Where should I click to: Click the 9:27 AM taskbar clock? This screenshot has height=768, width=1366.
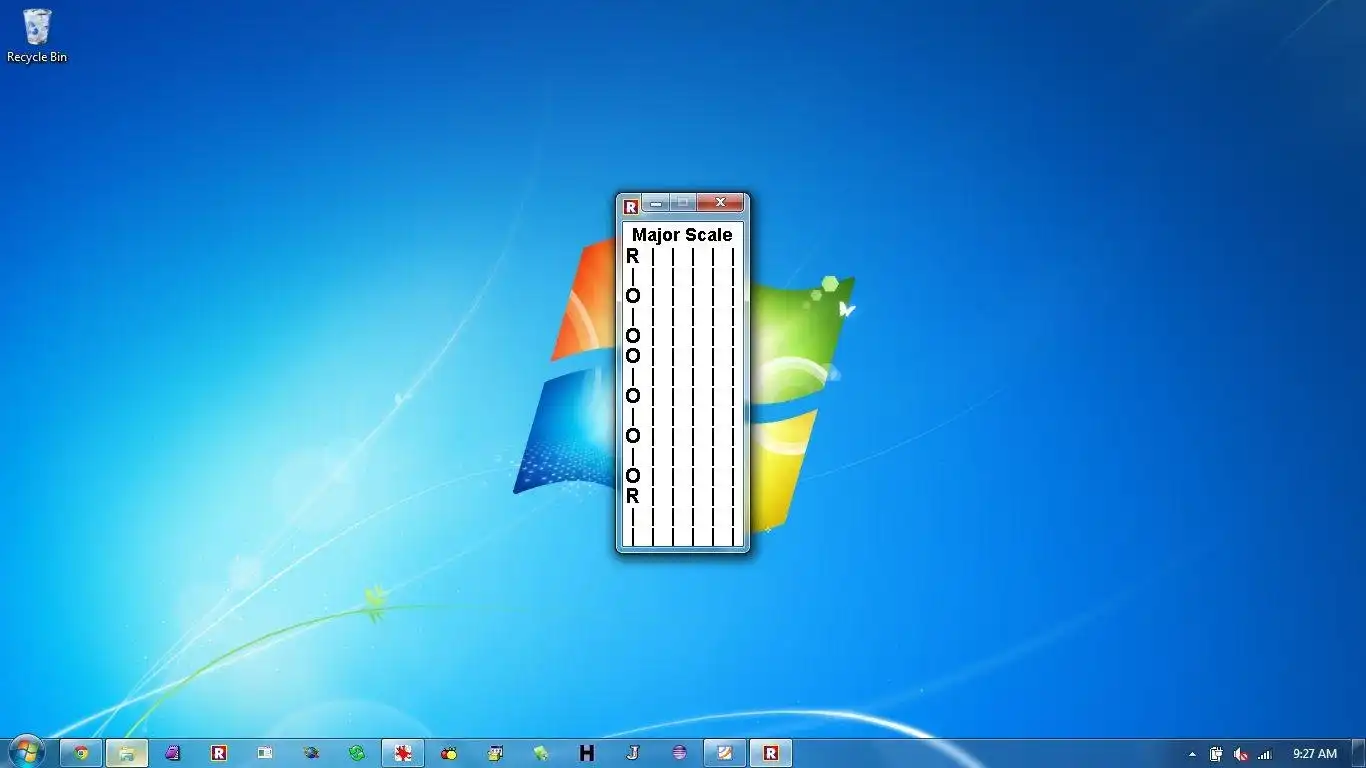1314,754
